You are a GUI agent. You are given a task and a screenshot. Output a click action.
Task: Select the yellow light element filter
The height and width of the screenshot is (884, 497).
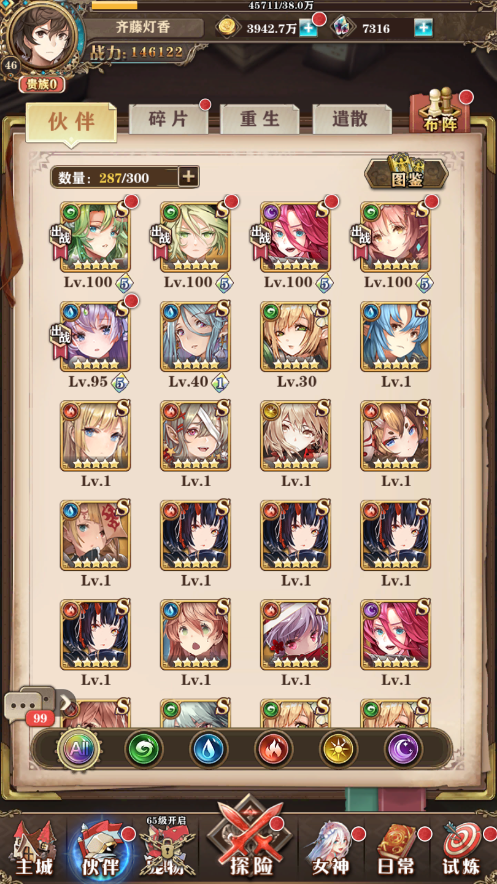[338, 749]
